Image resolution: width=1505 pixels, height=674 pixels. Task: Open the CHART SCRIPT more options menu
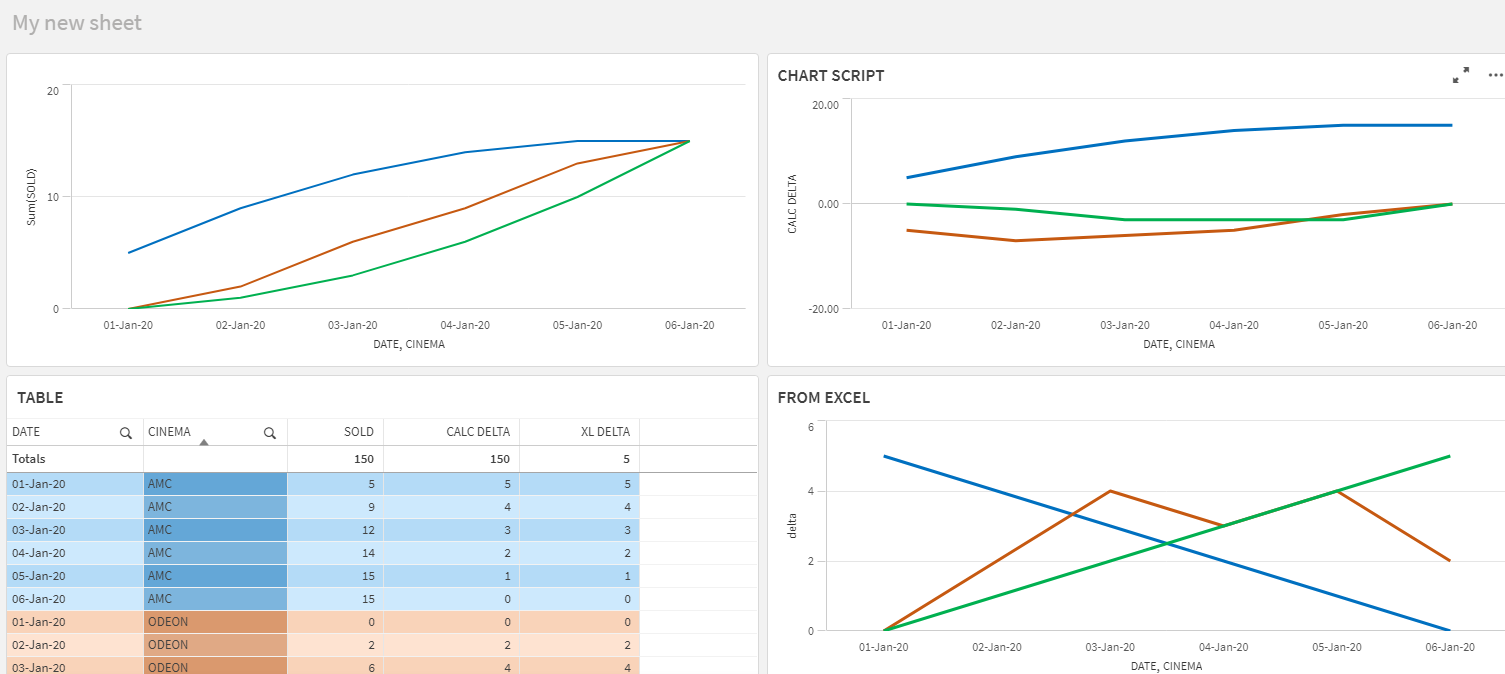coord(1495,75)
